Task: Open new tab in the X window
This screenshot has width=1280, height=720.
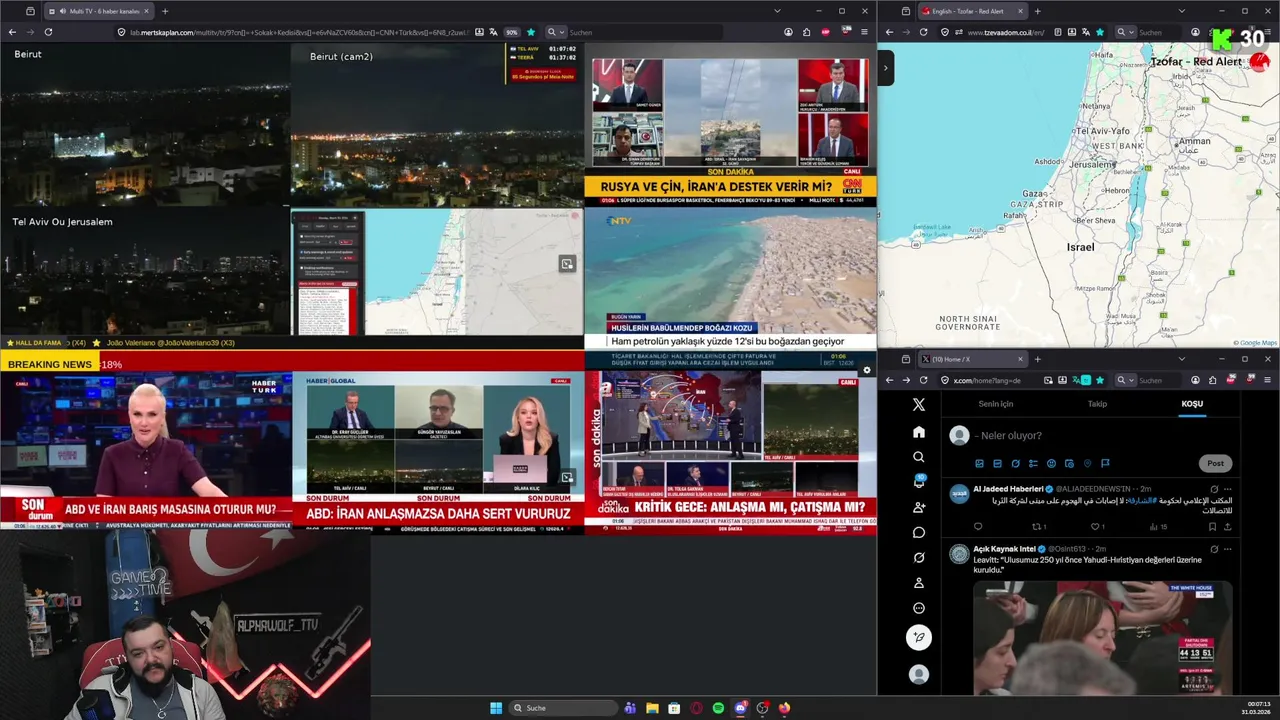Action: pos(1037,359)
